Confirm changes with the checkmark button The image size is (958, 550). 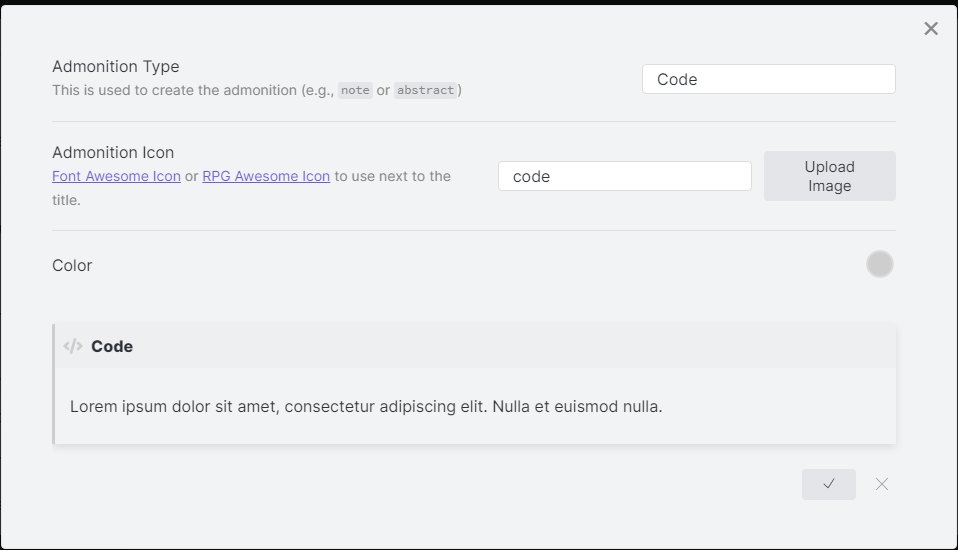tap(828, 484)
